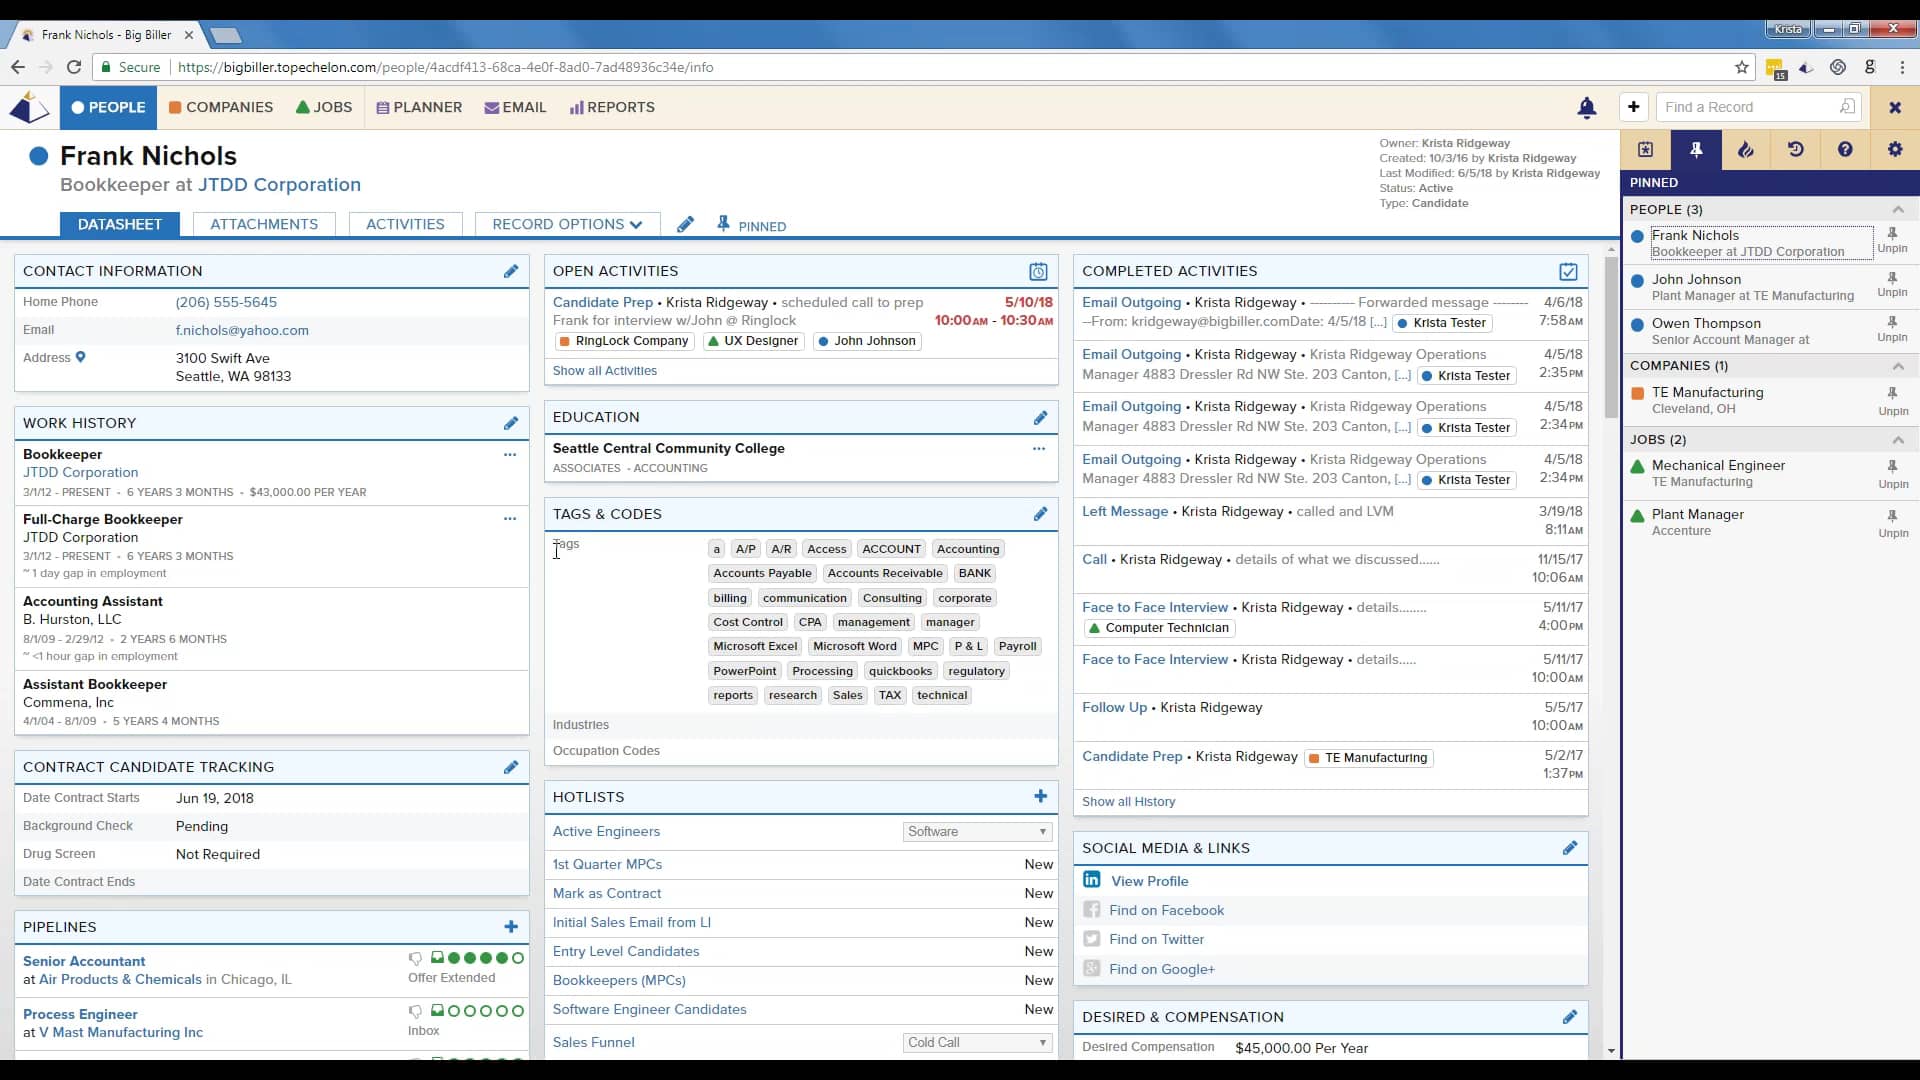The height and width of the screenshot is (1080, 1920).
Task: Toggle the Completed Activities checkbox icon
Action: click(1568, 272)
